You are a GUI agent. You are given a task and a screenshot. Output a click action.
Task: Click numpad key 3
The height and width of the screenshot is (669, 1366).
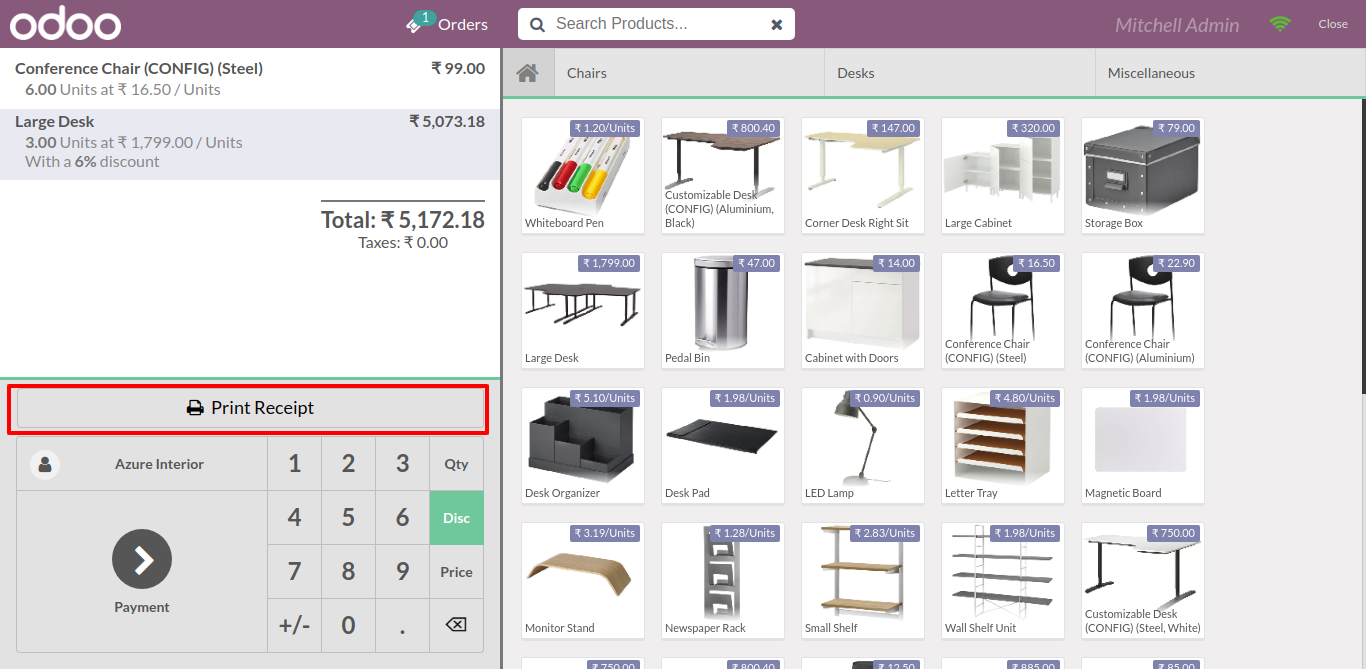(x=402, y=464)
